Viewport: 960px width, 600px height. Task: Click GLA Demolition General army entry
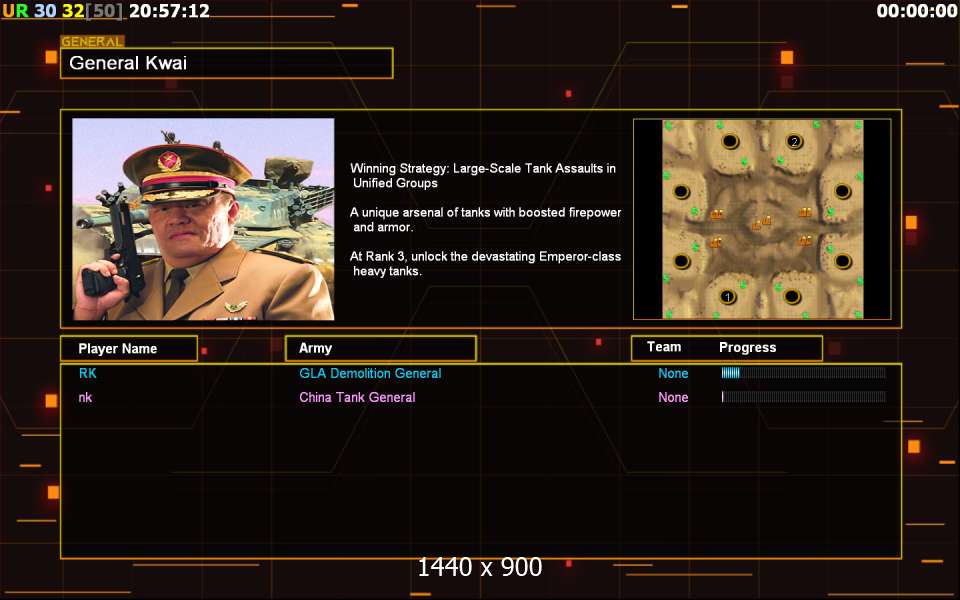click(x=370, y=373)
